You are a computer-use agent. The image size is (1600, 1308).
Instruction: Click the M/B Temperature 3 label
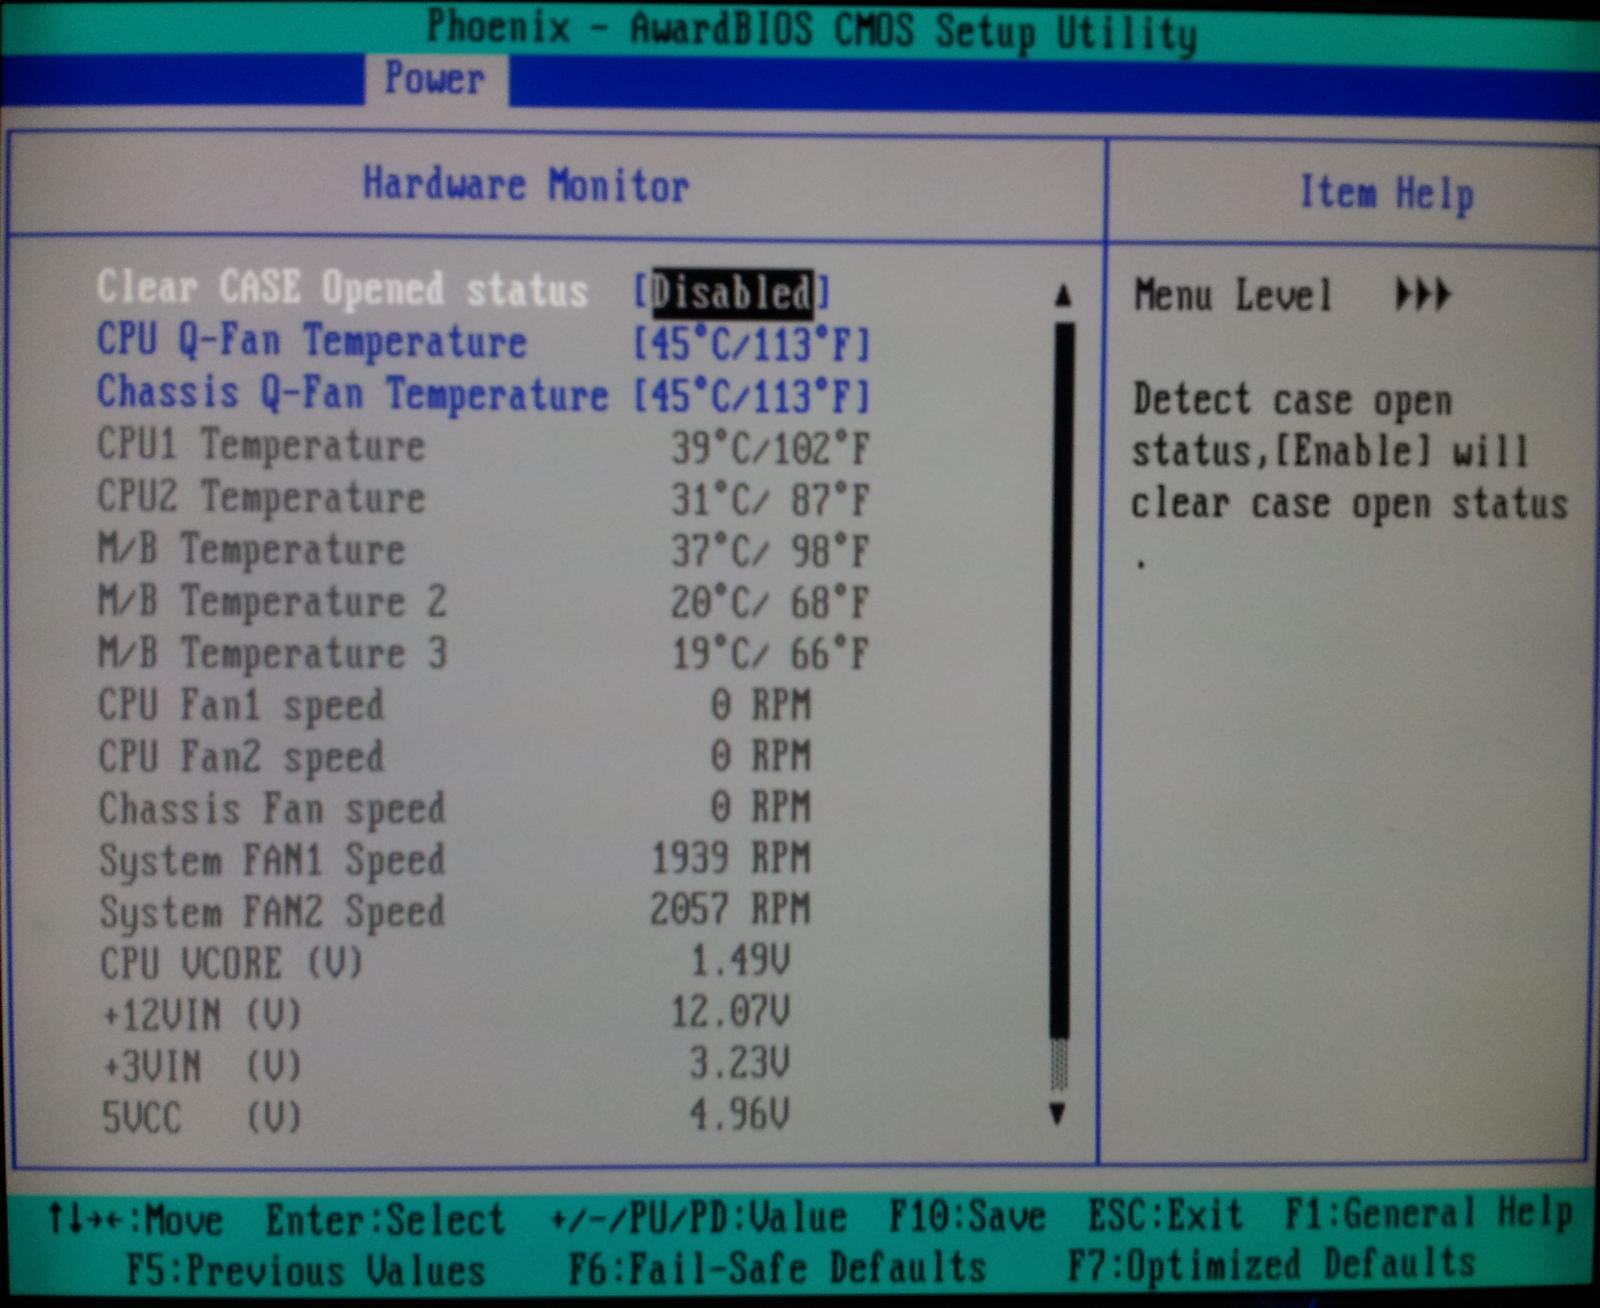(x=272, y=654)
